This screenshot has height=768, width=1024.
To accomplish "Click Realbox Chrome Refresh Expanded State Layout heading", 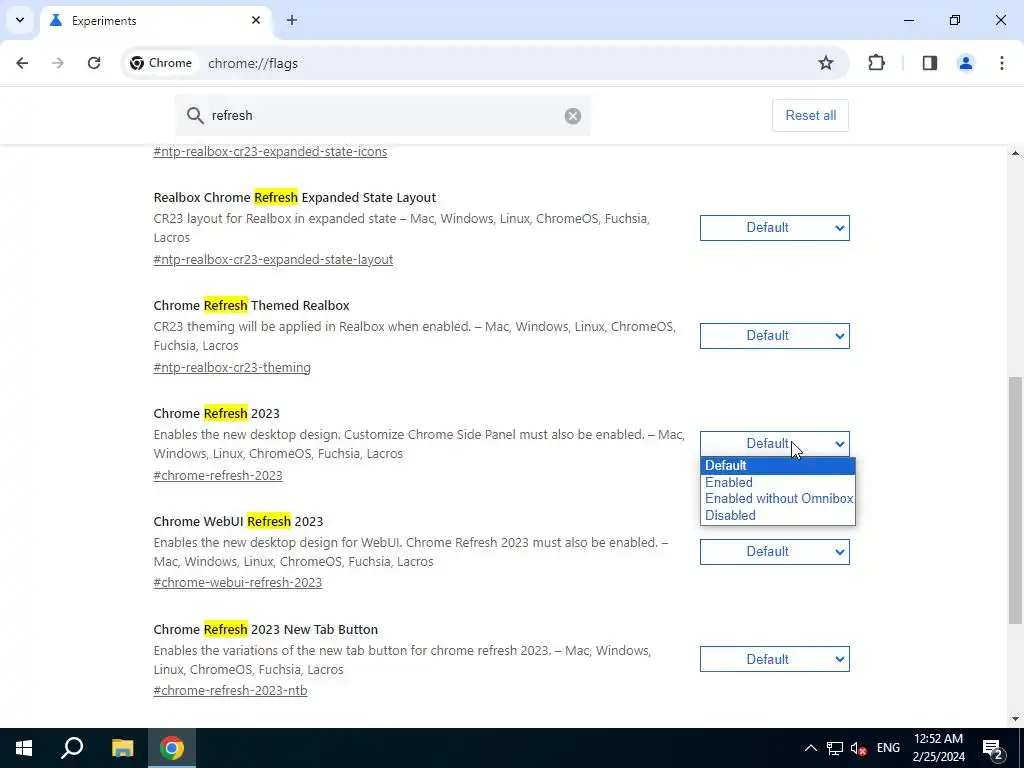I will coord(295,198).
